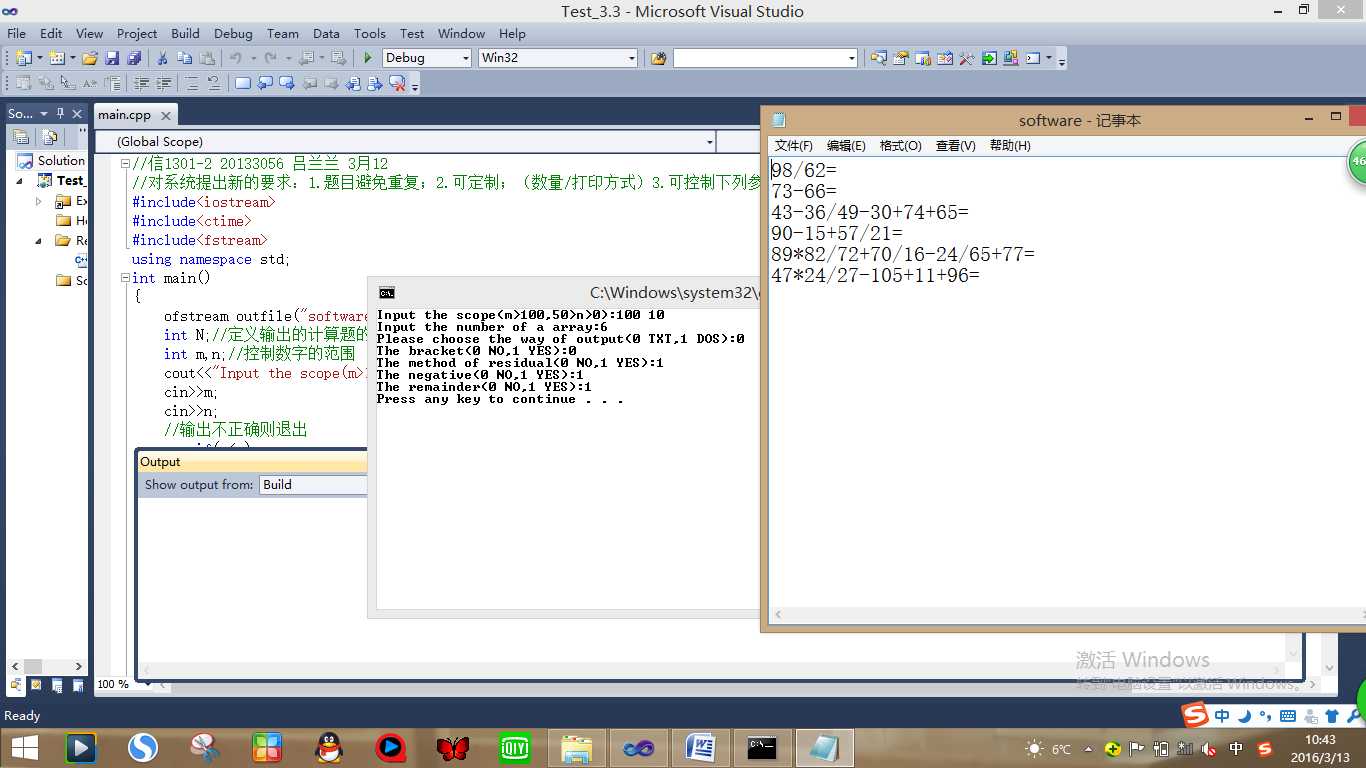Viewport: 1366px width, 768px height.
Task: Start debugging with the green play icon
Action: pyautogui.click(x=368, y=58)
